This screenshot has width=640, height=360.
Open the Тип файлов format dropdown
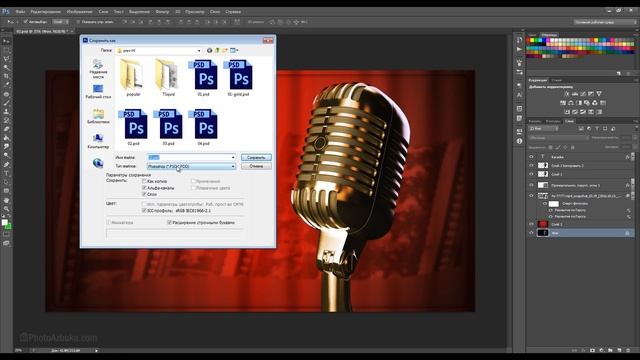[x=191, y=167]
